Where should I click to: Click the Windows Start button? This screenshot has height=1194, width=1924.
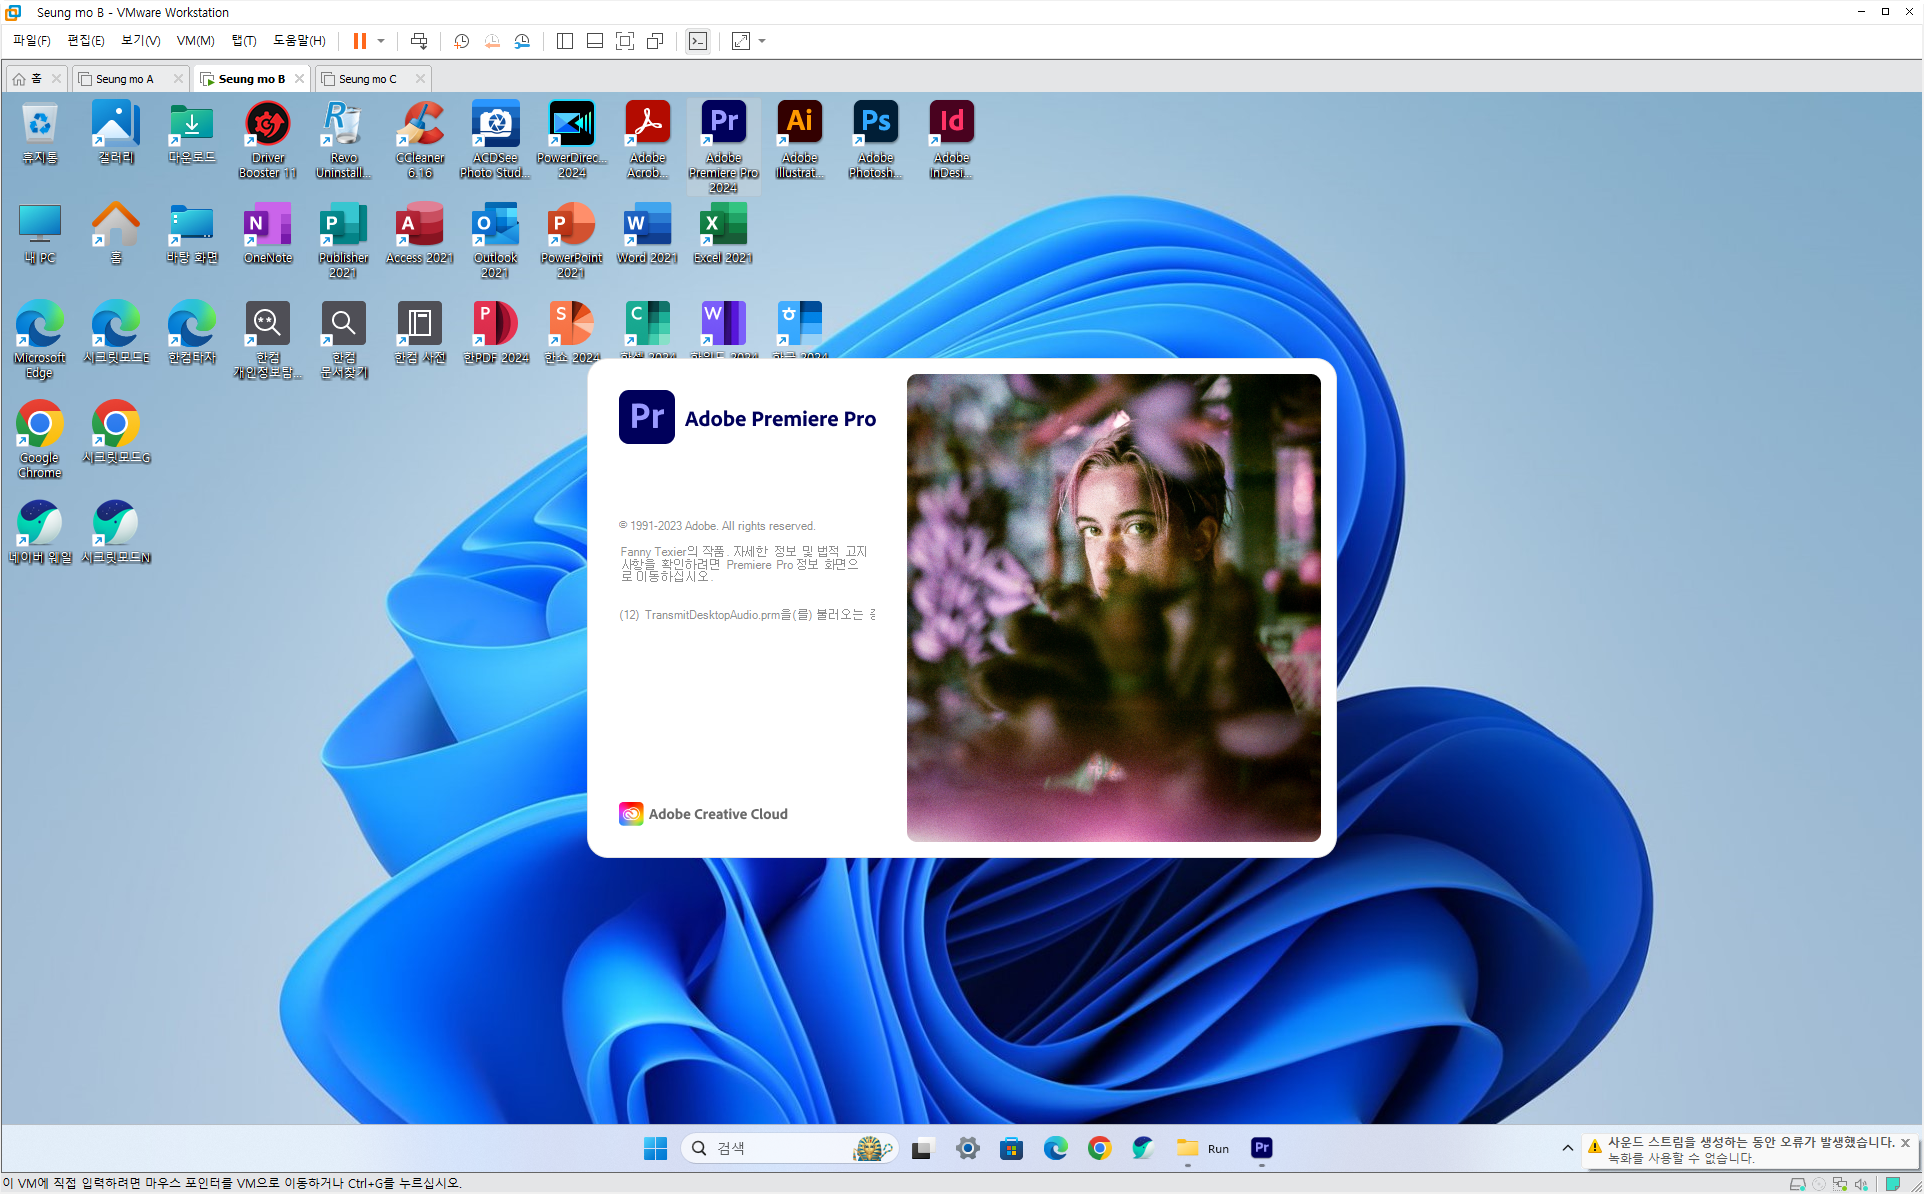655,1148
